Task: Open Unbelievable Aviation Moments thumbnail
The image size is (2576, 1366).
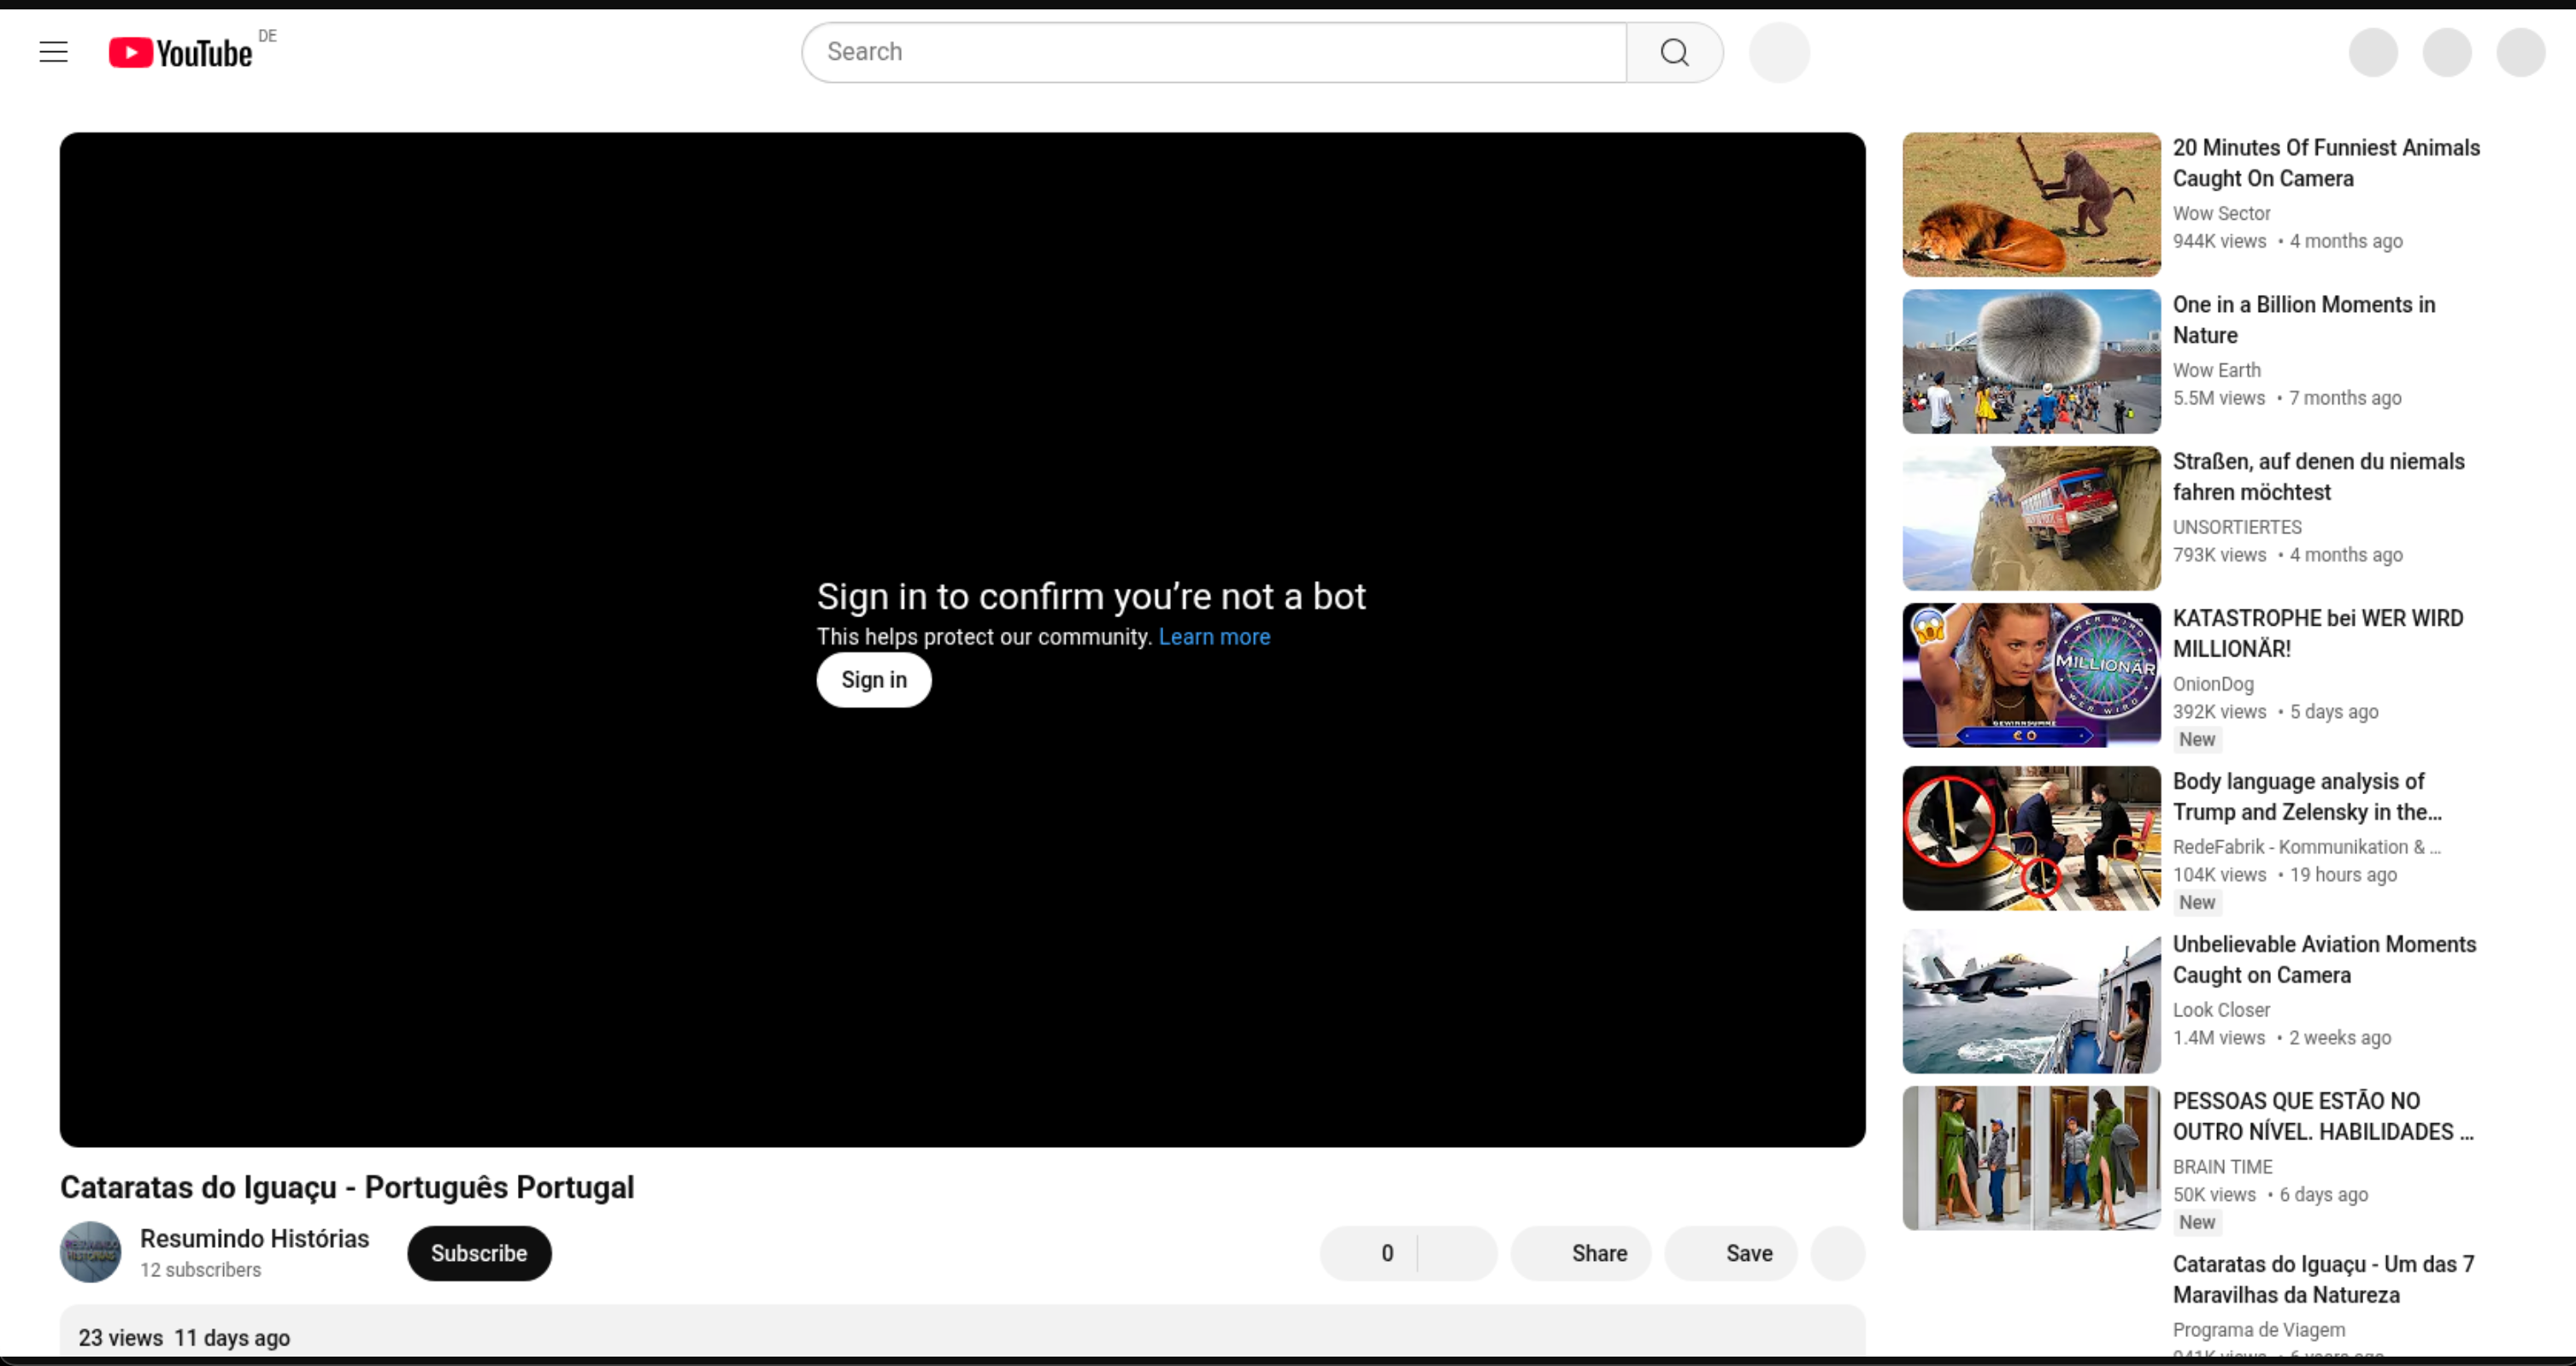Action: click(2031, 1002)
